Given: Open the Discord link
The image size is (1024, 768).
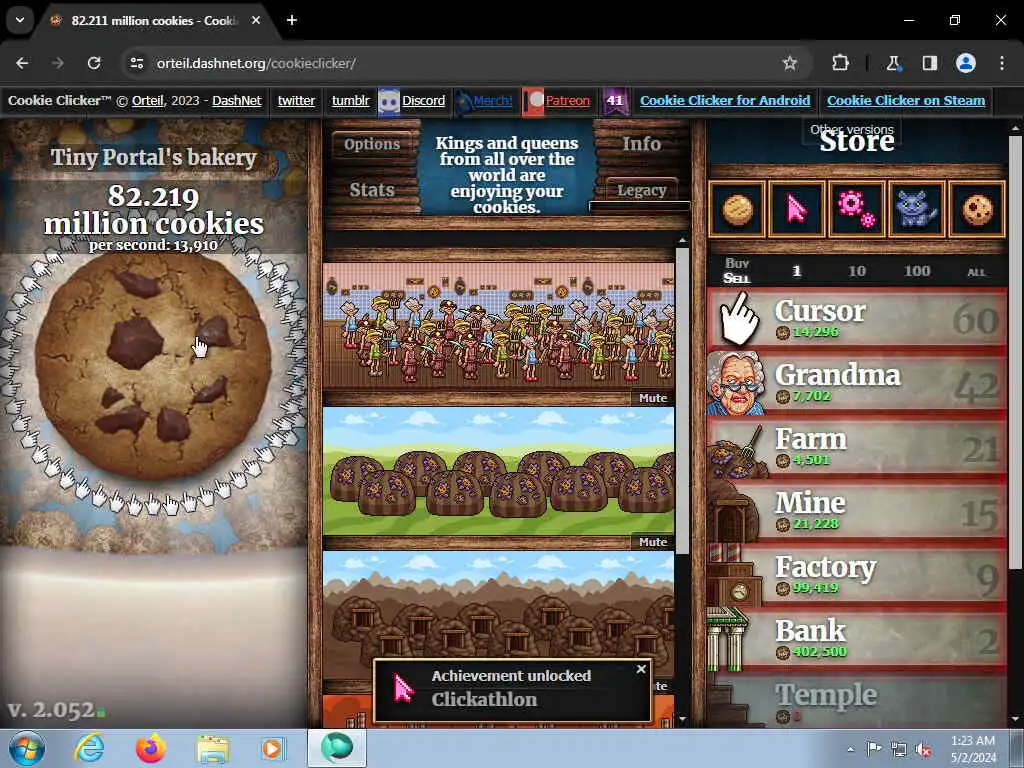Looking at the screenshot, I should (423, 101).
